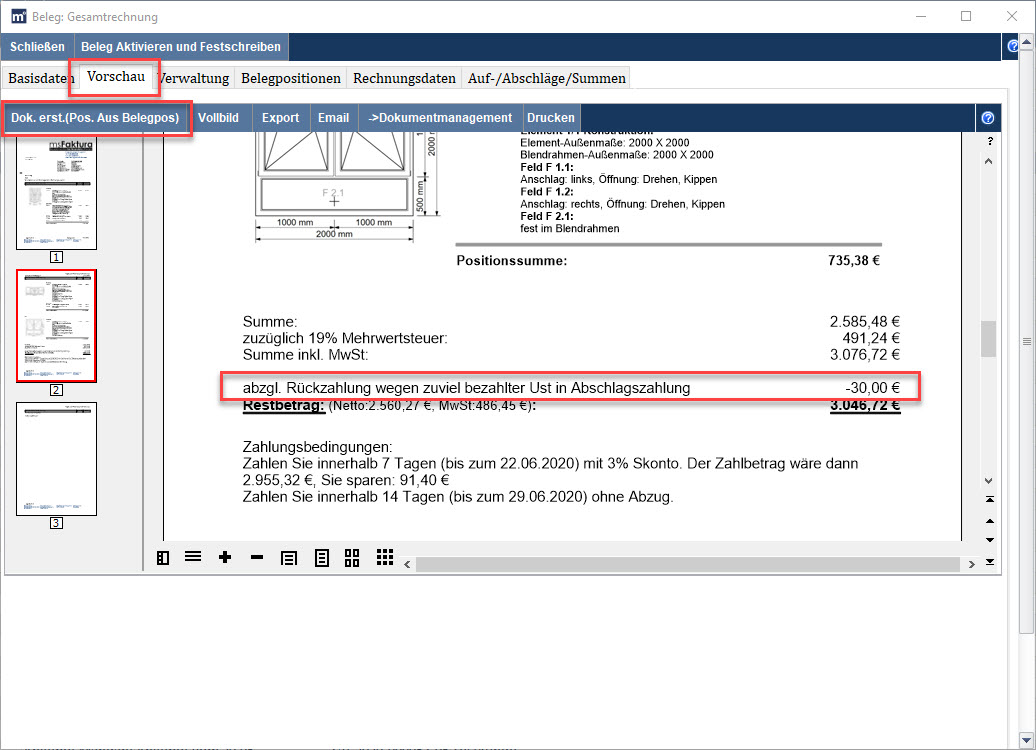
Task: Click the Summe inkl. MwSt: label
Action: (305, 355)
